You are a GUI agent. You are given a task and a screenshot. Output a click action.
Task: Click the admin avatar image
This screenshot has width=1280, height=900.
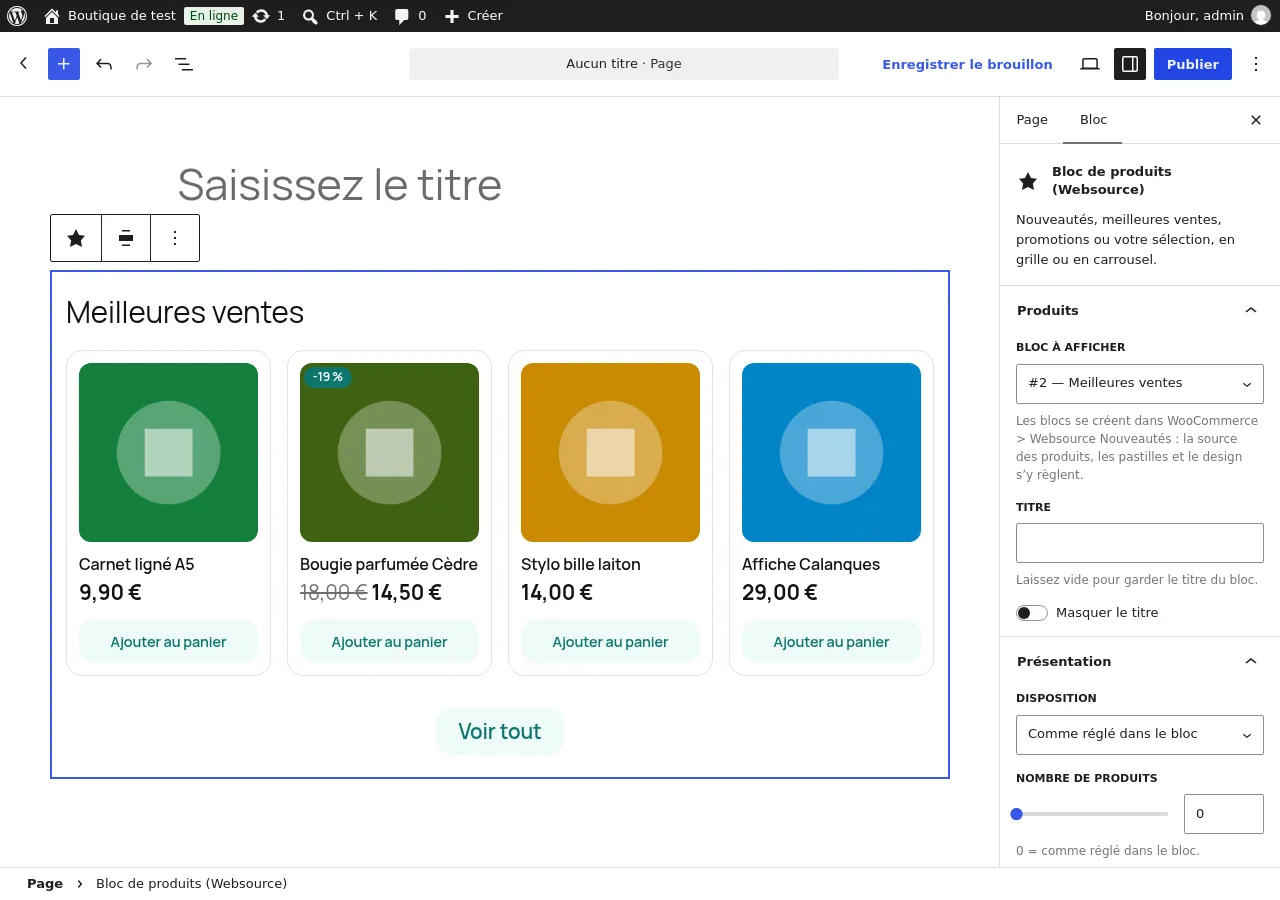pyautogui.click(x=1261, y=16)
